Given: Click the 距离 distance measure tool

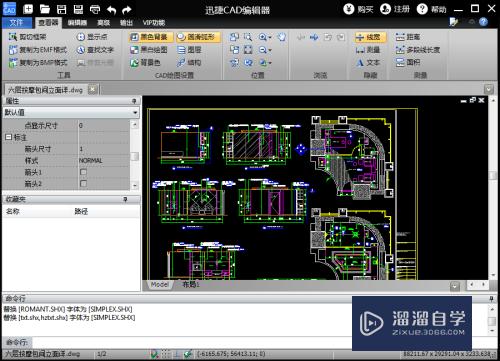Looking at the screenshot, I should point(408,37).
